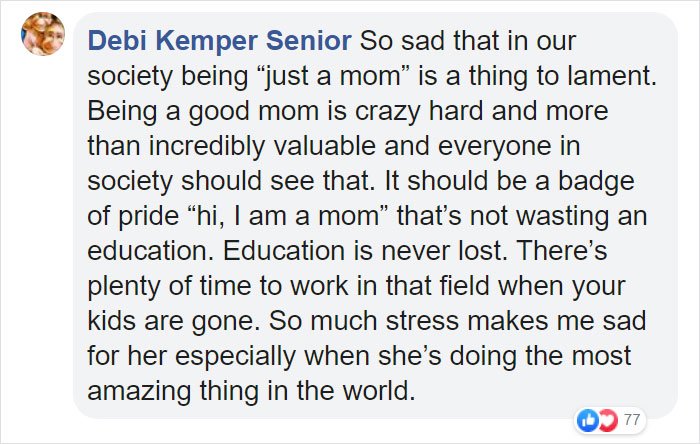Image resolution: width=700 pixels, height=444 pixels.
Task: Click the phrase "So much stress"
Action: click(x=364, y=321)
